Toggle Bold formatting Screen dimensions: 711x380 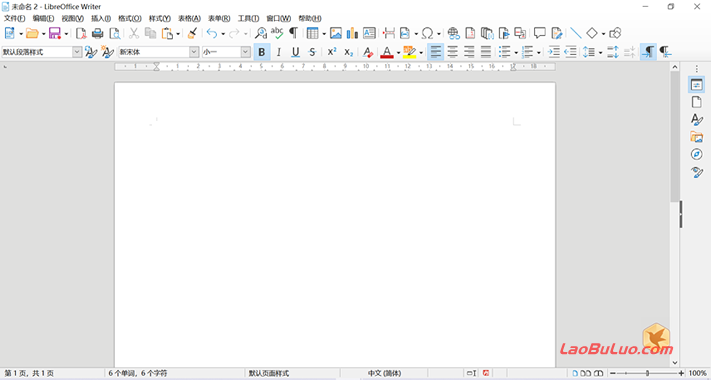pos(262,52)
